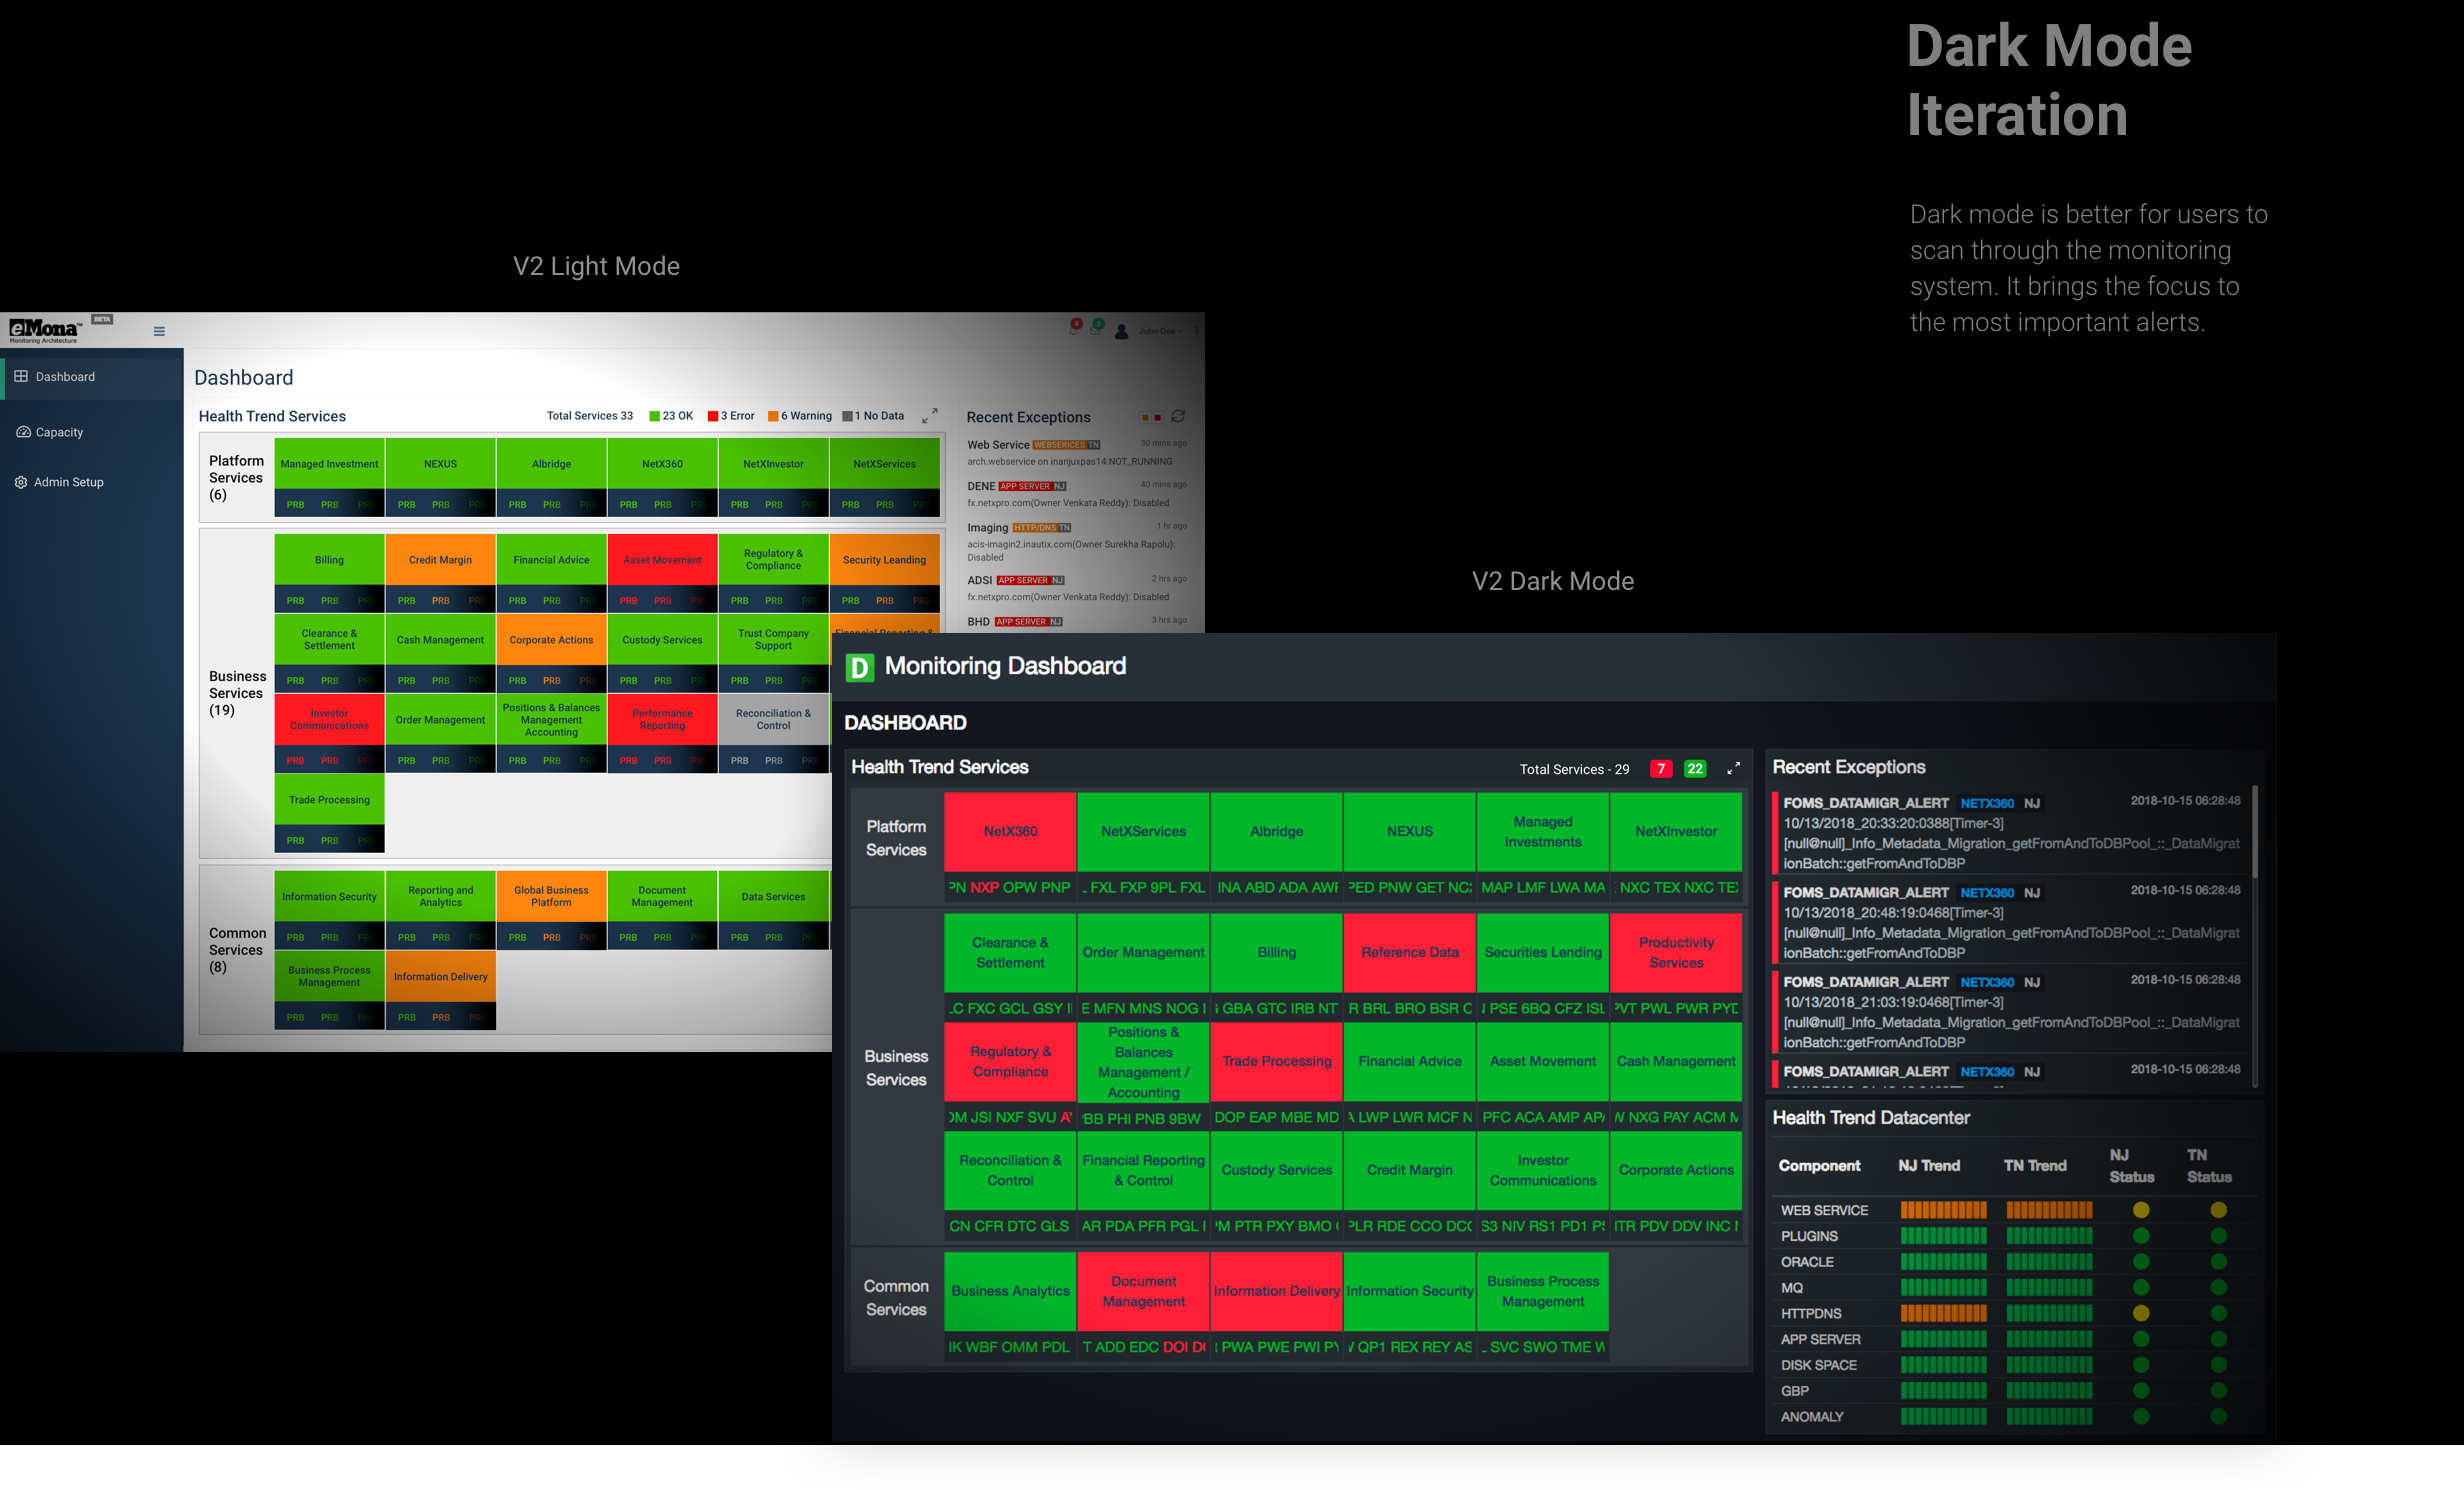
Task: Expand Health Trend Services in dark dashboard
Action: (x=1733, y=768)
